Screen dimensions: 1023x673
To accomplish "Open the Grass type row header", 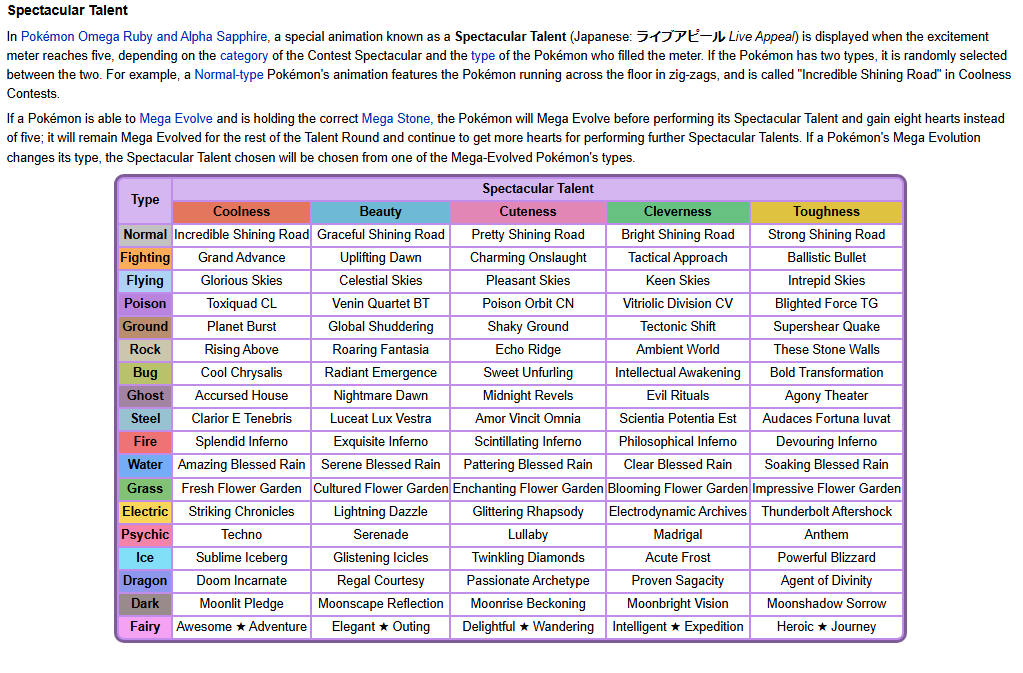I will pos(145,488).
